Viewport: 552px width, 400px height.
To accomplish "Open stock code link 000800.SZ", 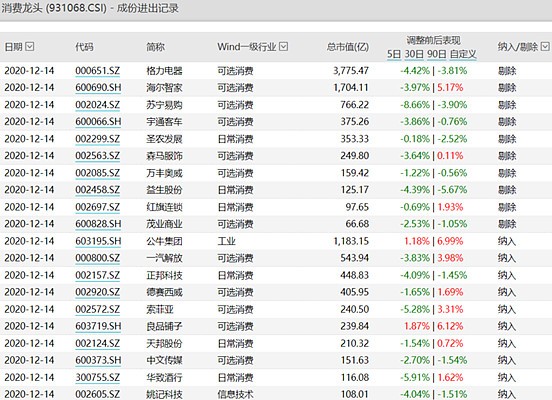I will pos(98,258).
